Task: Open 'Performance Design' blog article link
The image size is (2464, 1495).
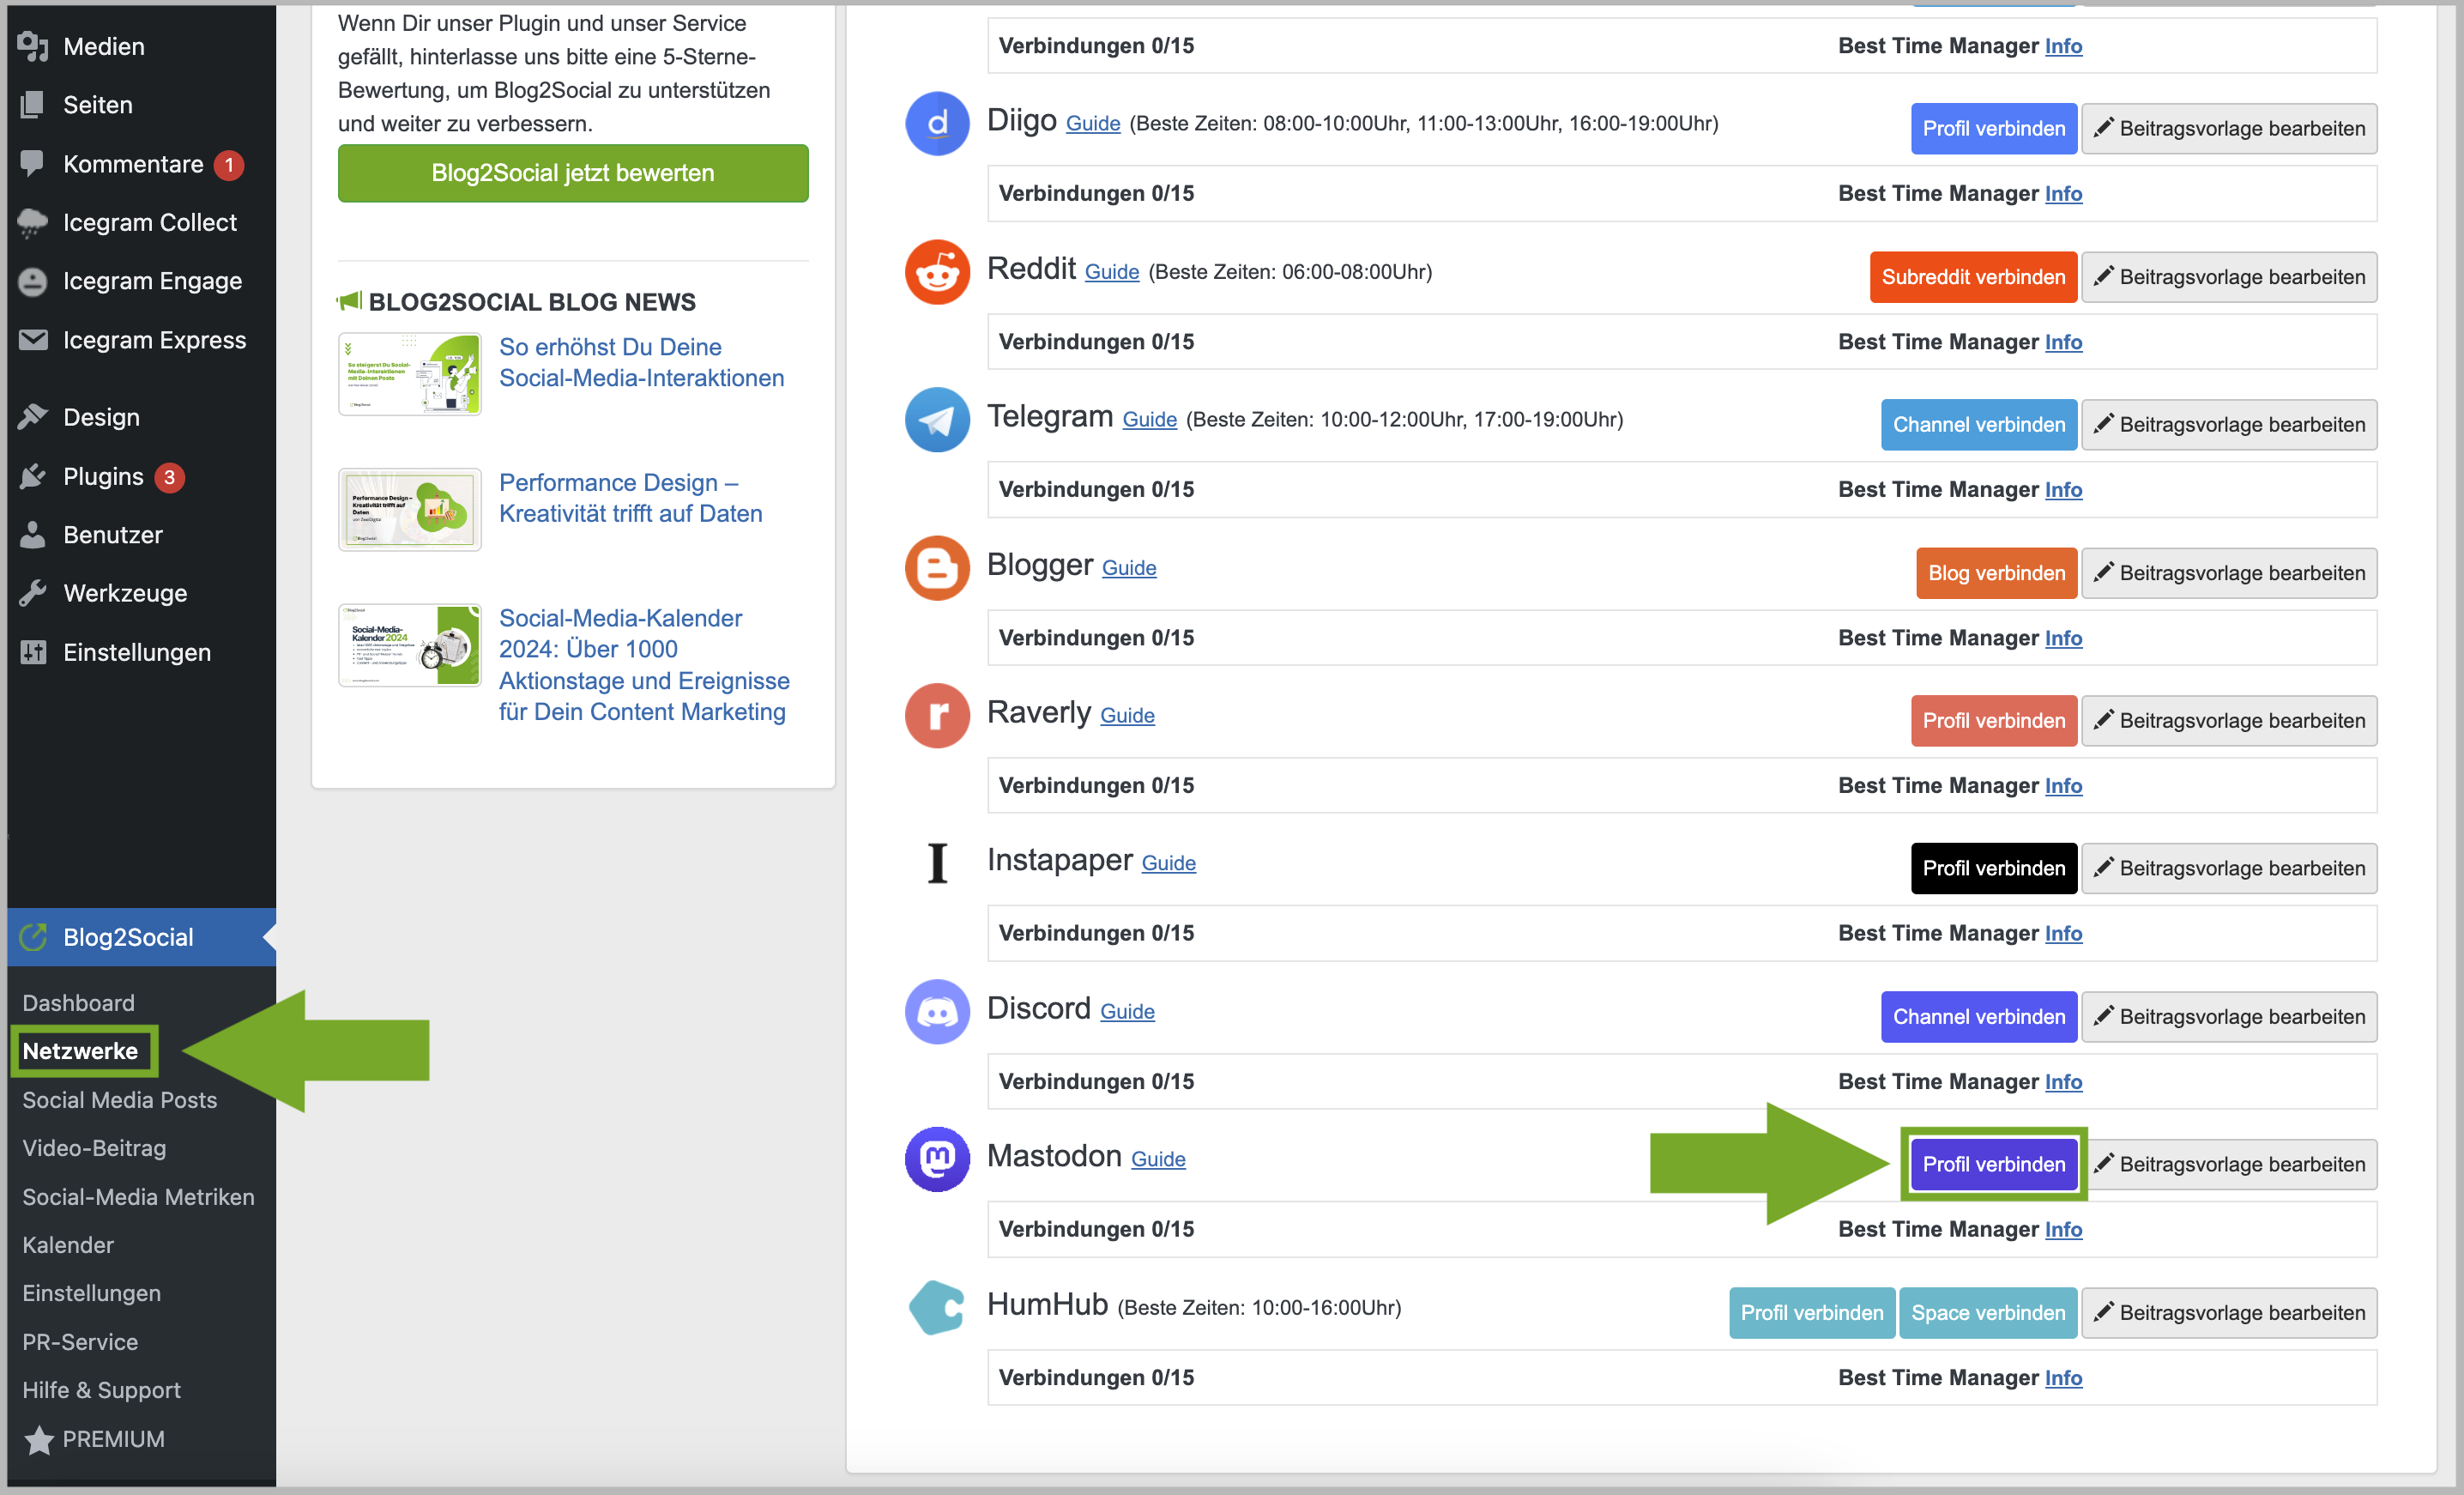Action: 630,498
